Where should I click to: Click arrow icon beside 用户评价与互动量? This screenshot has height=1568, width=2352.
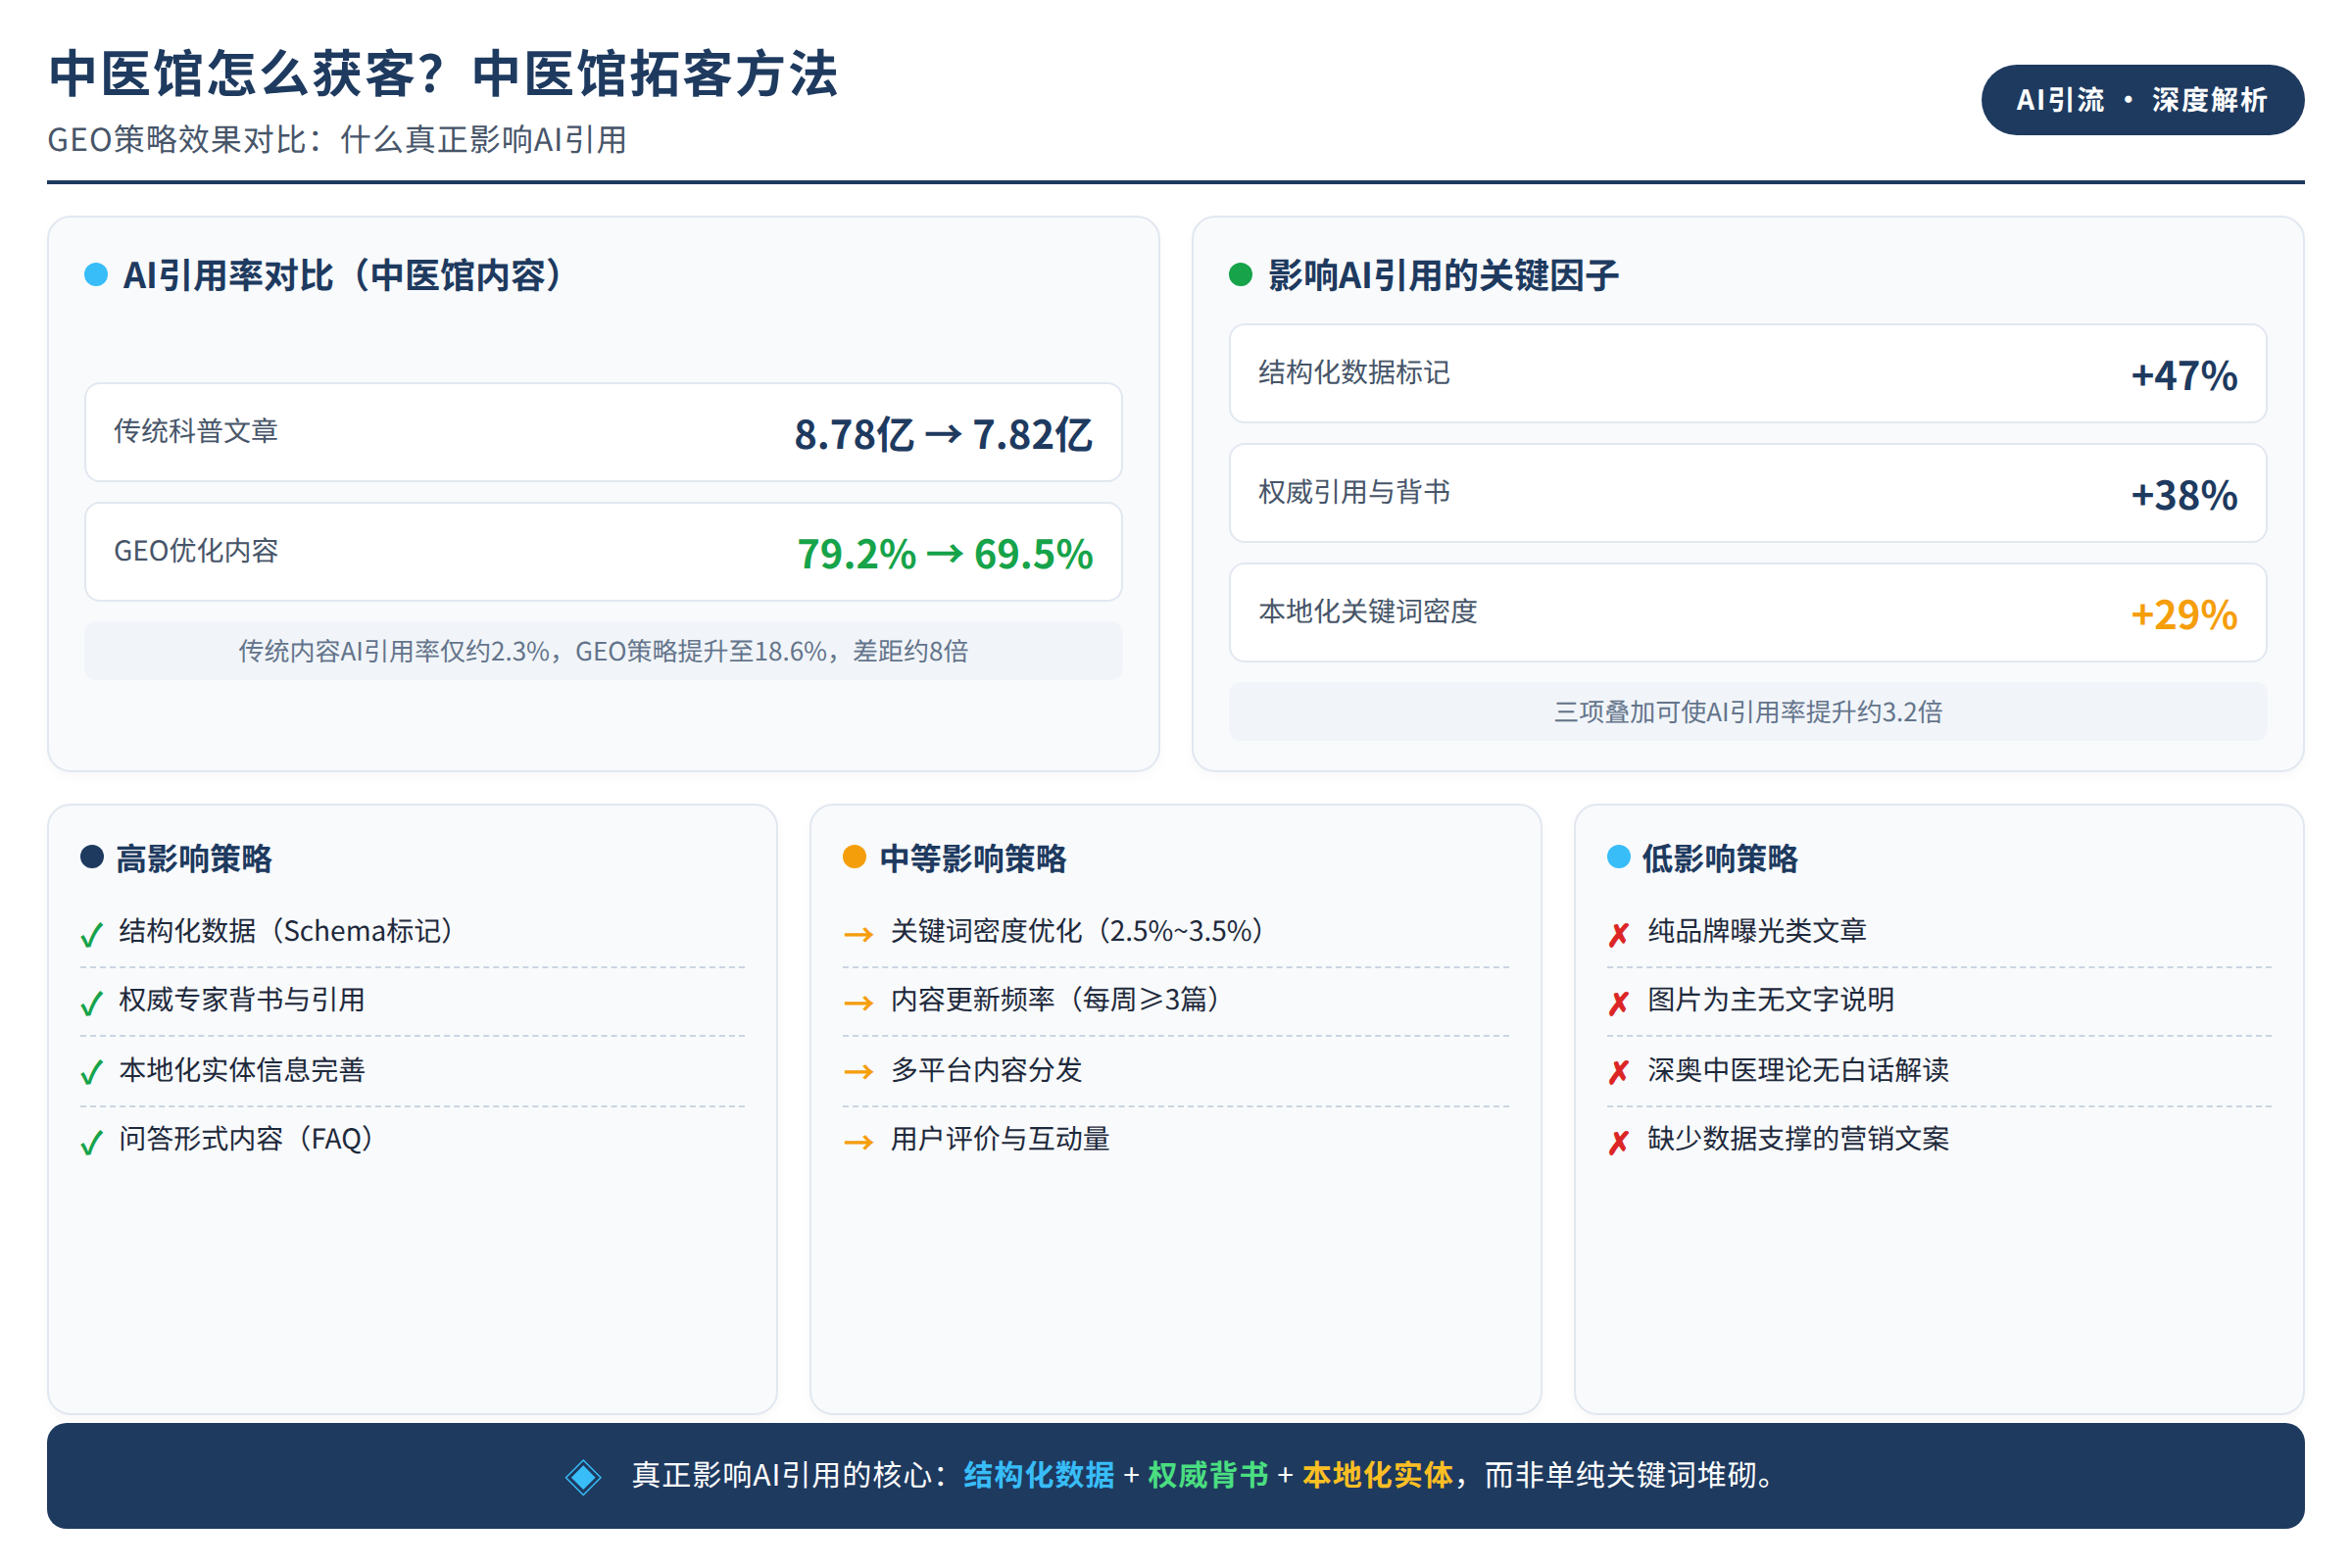point(858,1142)
